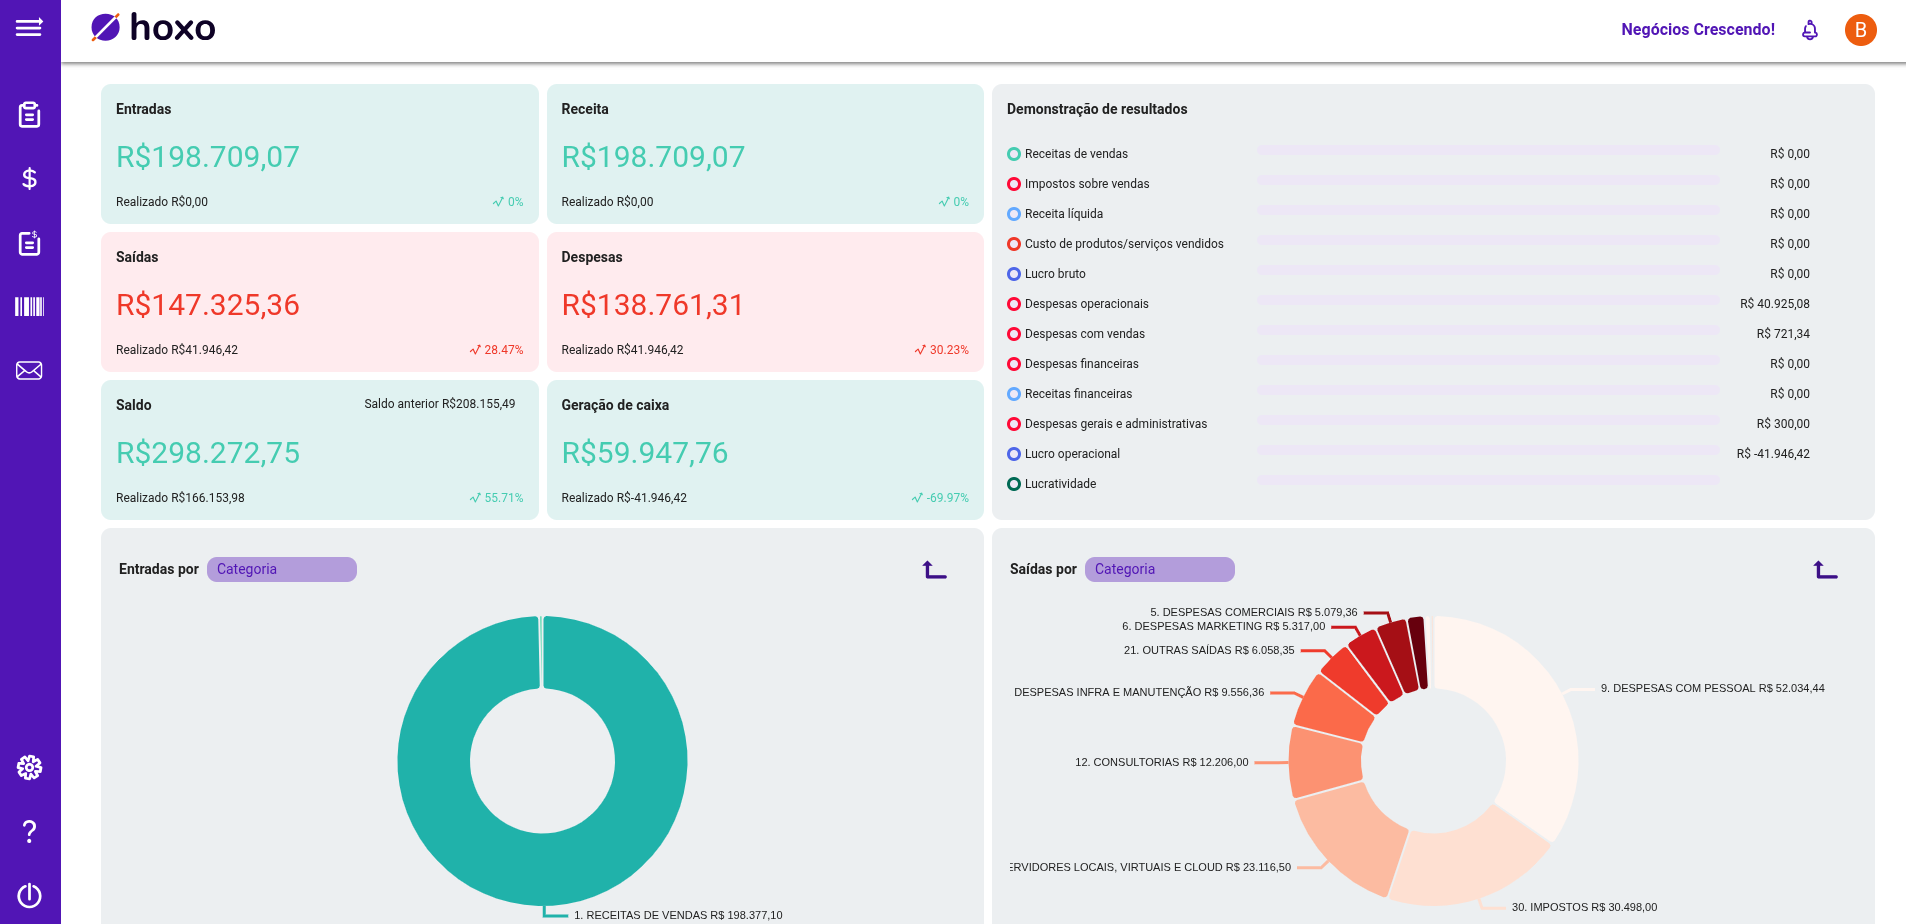Open the hamburger menu at top left
The image size is (1906, 924).
pyautogui.click(x=29, y=29)
